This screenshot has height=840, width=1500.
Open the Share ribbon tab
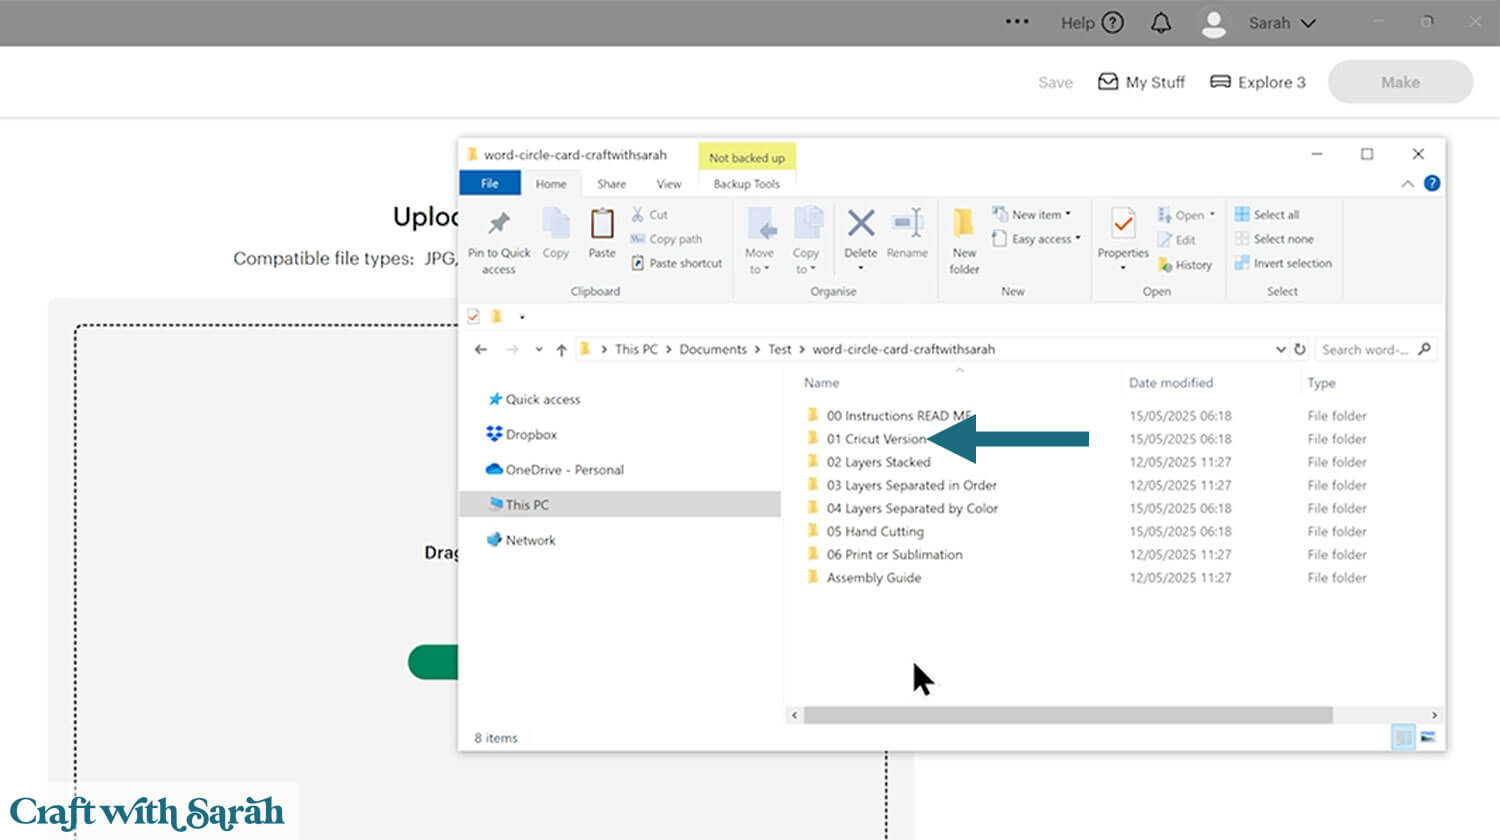tap(611, 184)
